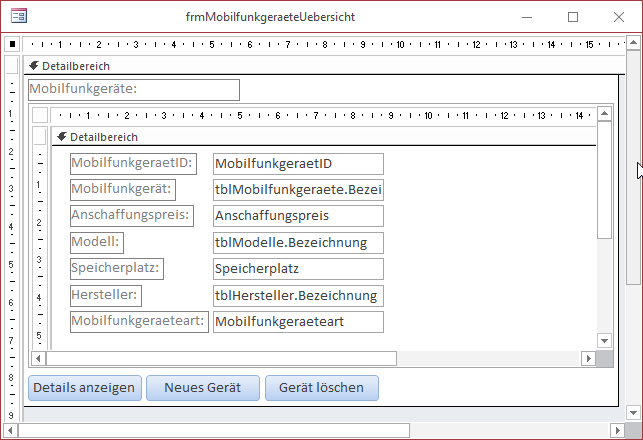Click subform vertical scrollbar down arrow
This screenshot has height=440, width=643.
604,340
